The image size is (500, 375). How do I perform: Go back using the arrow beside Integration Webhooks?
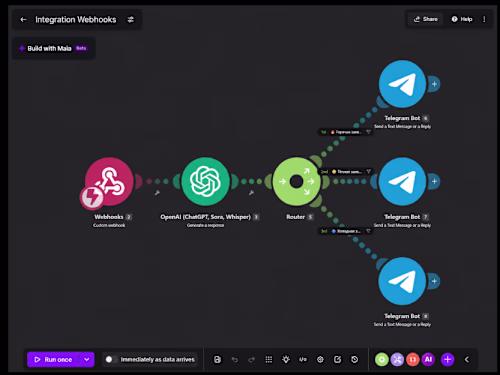pyautogui.click(x=23, y=20)
